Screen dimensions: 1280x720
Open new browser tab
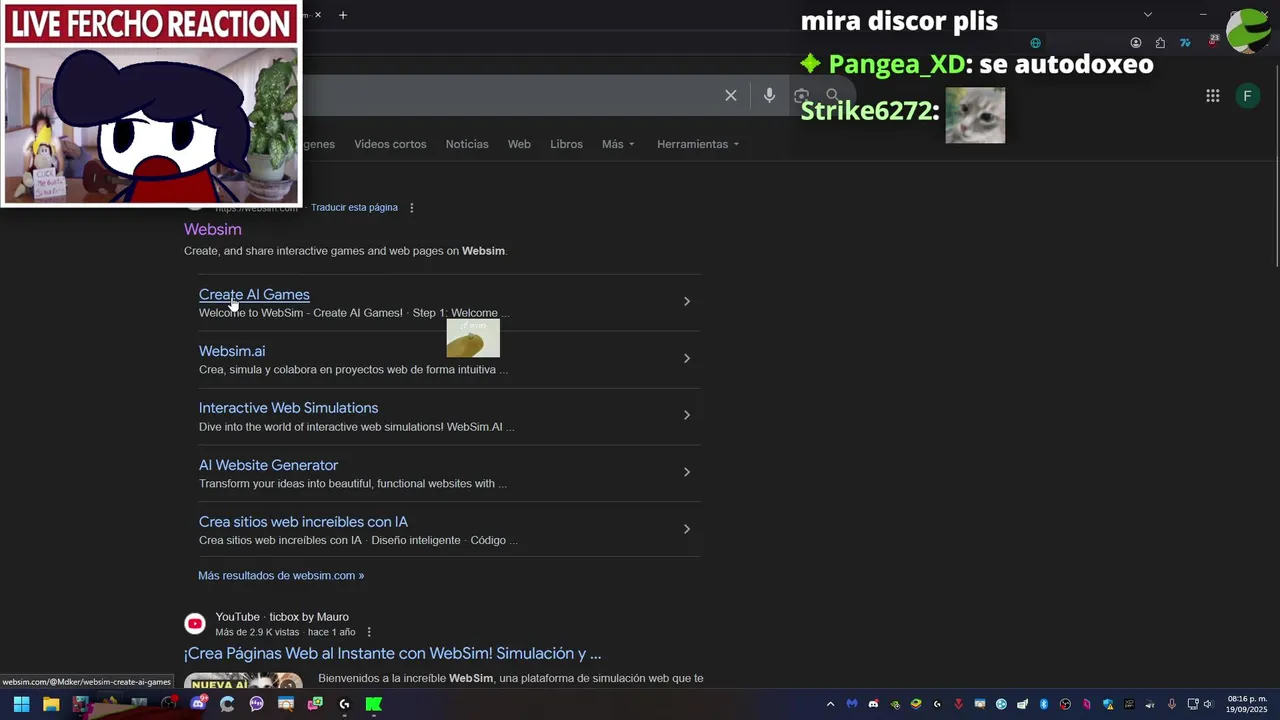tap(343, 15)
